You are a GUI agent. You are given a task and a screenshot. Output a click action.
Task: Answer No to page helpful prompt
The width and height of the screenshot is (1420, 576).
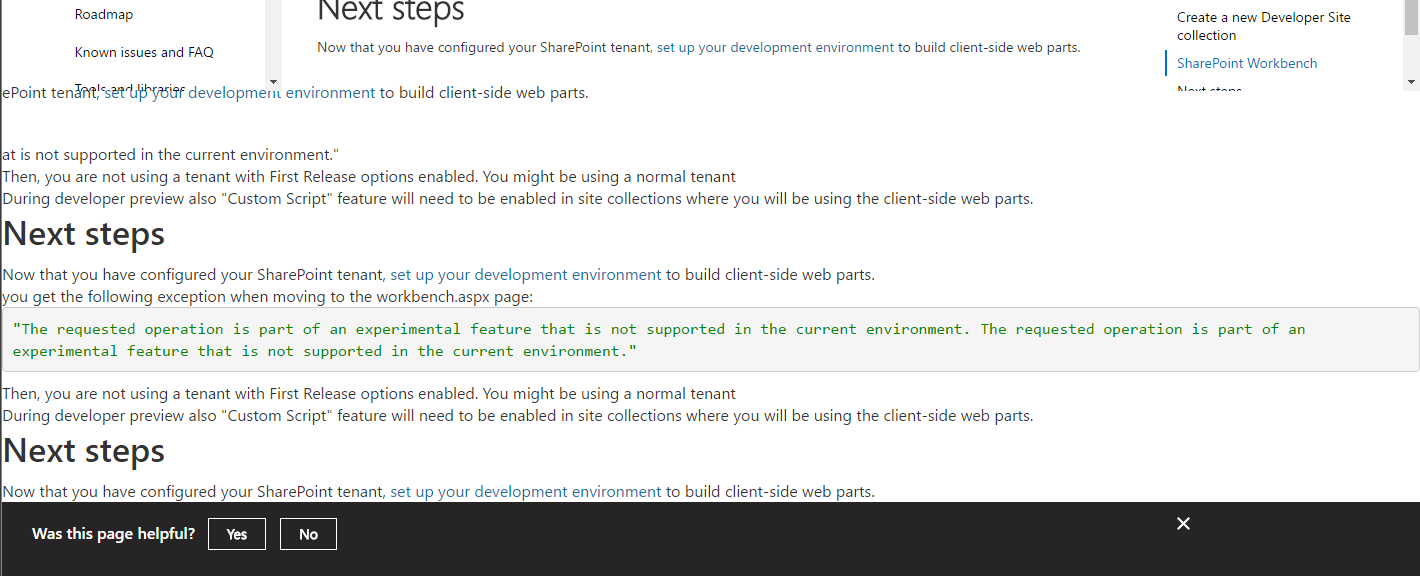[308, 534]
